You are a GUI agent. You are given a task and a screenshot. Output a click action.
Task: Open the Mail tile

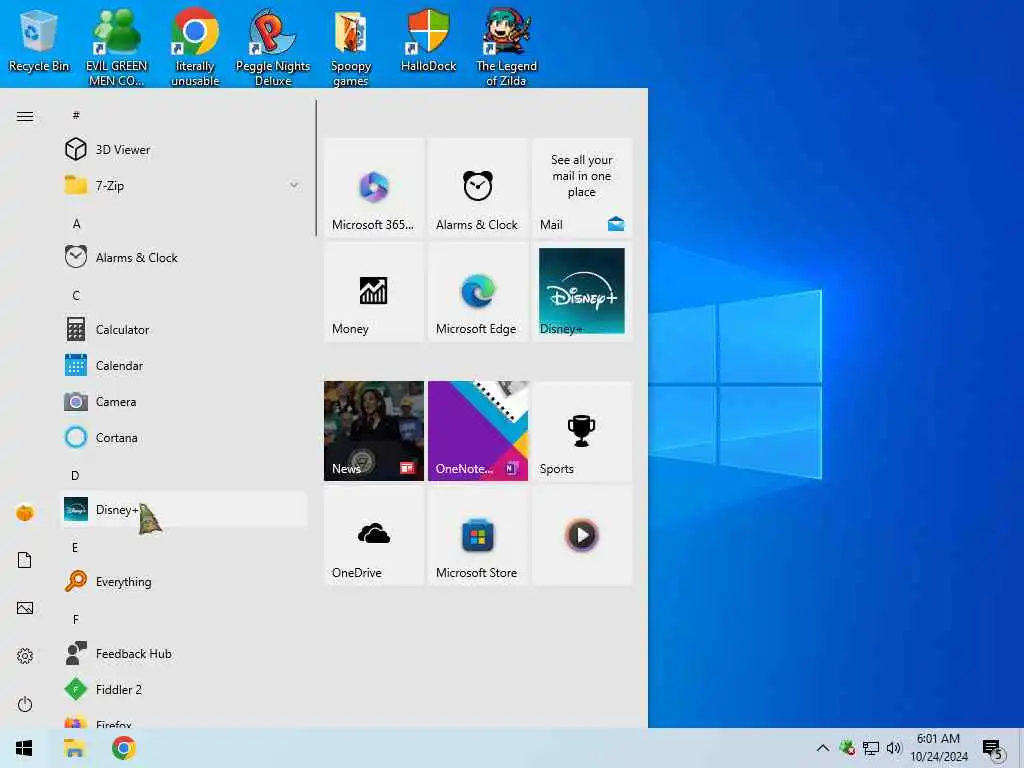pyautogui.click(x=582, y=187)
